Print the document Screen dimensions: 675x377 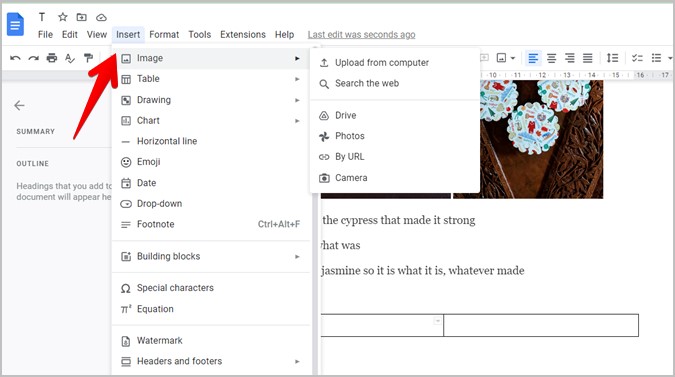click(x=52, y=58)
